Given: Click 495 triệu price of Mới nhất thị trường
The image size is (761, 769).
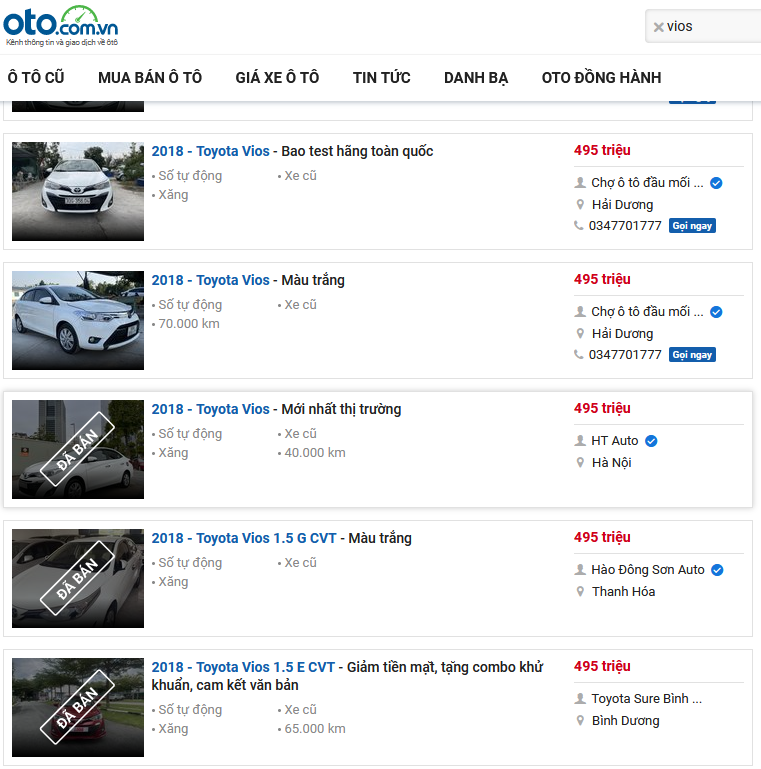Looking at the screenshot, I should [x=602, y=408].
